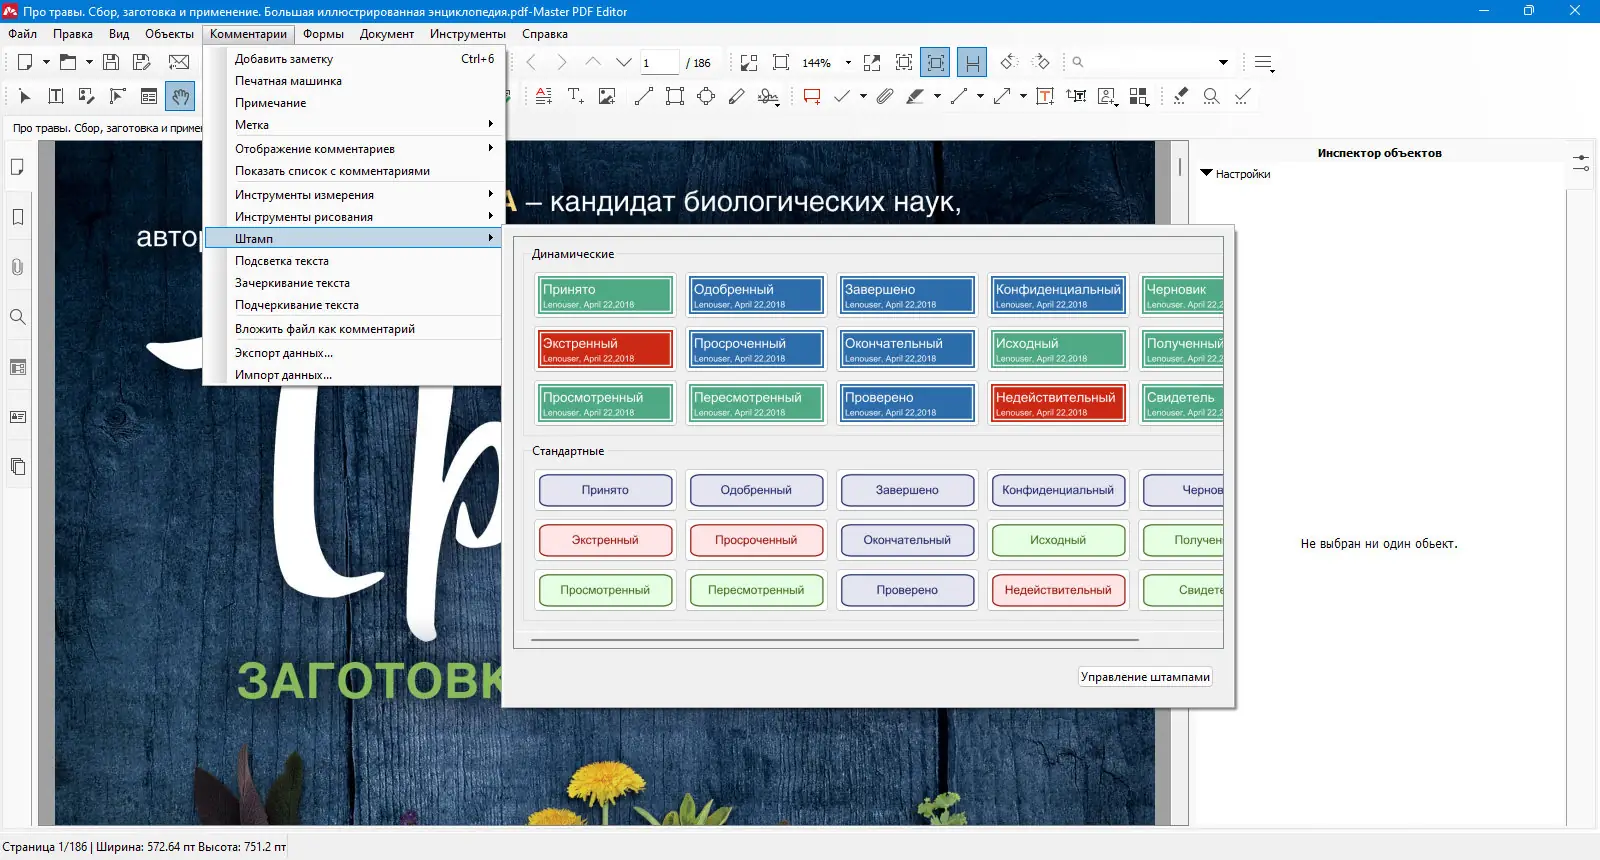This screenshot has height=860, width=1600.
Task: Click the Attach File paperclip icon
Action: click(885, 96)
